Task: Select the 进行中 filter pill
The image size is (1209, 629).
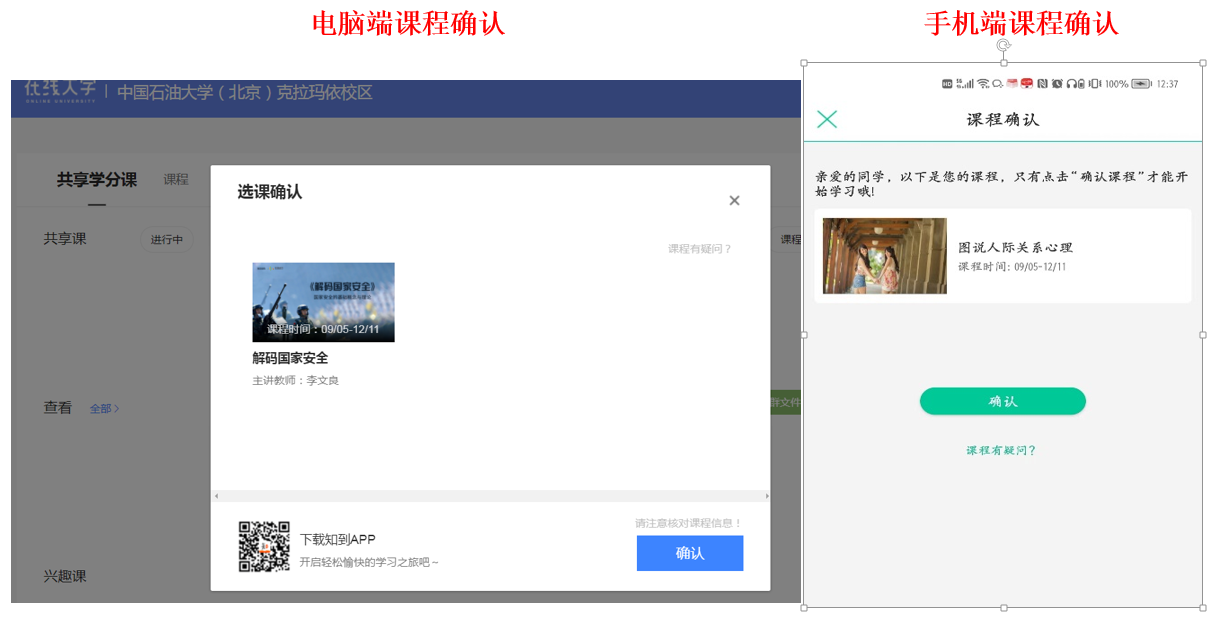Action: pos(166,240)
